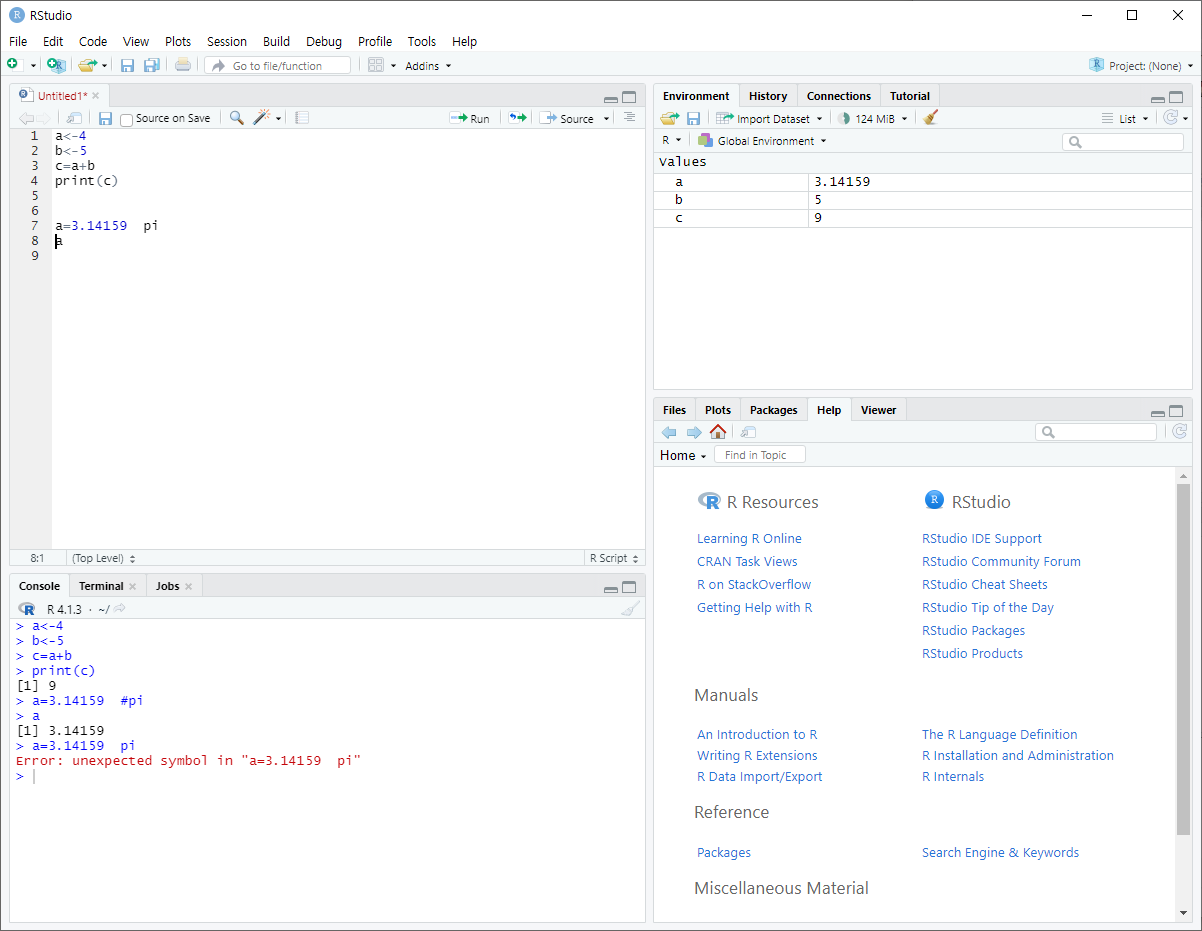Print the current file icon
This screenshot has height=931, width=1202.
point(183,65)
